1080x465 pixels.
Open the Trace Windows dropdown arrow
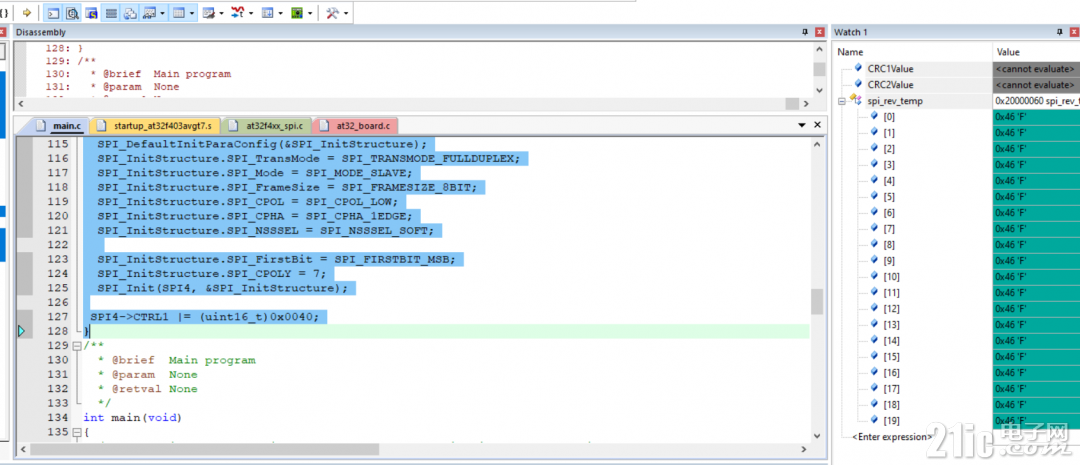pos(281,12)
